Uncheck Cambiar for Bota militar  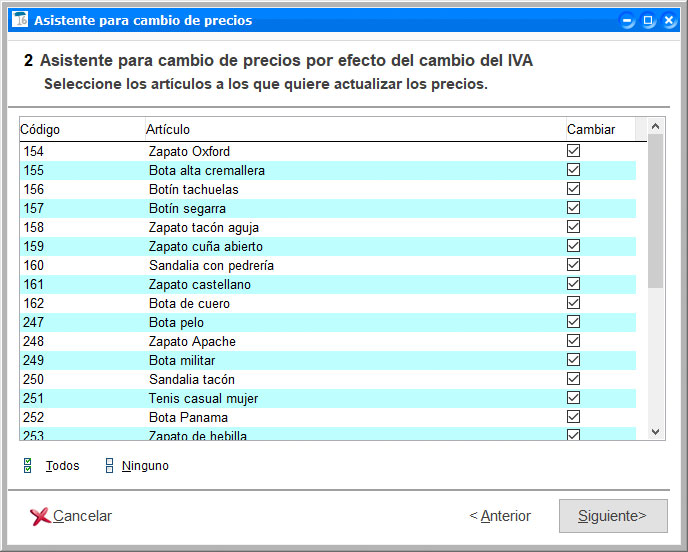(573, 360)
